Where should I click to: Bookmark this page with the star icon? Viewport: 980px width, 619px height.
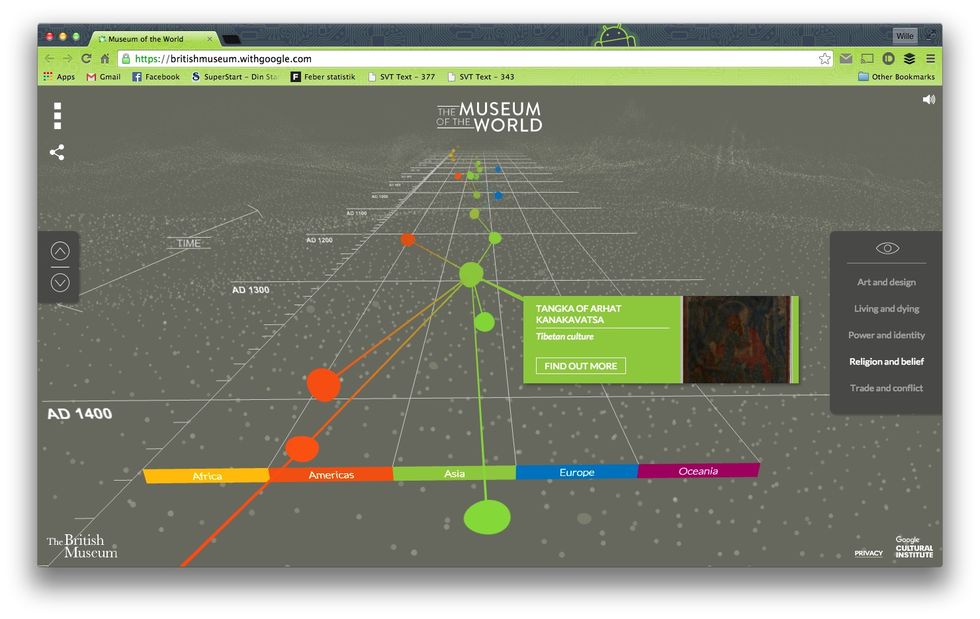[x=824, y=59]
